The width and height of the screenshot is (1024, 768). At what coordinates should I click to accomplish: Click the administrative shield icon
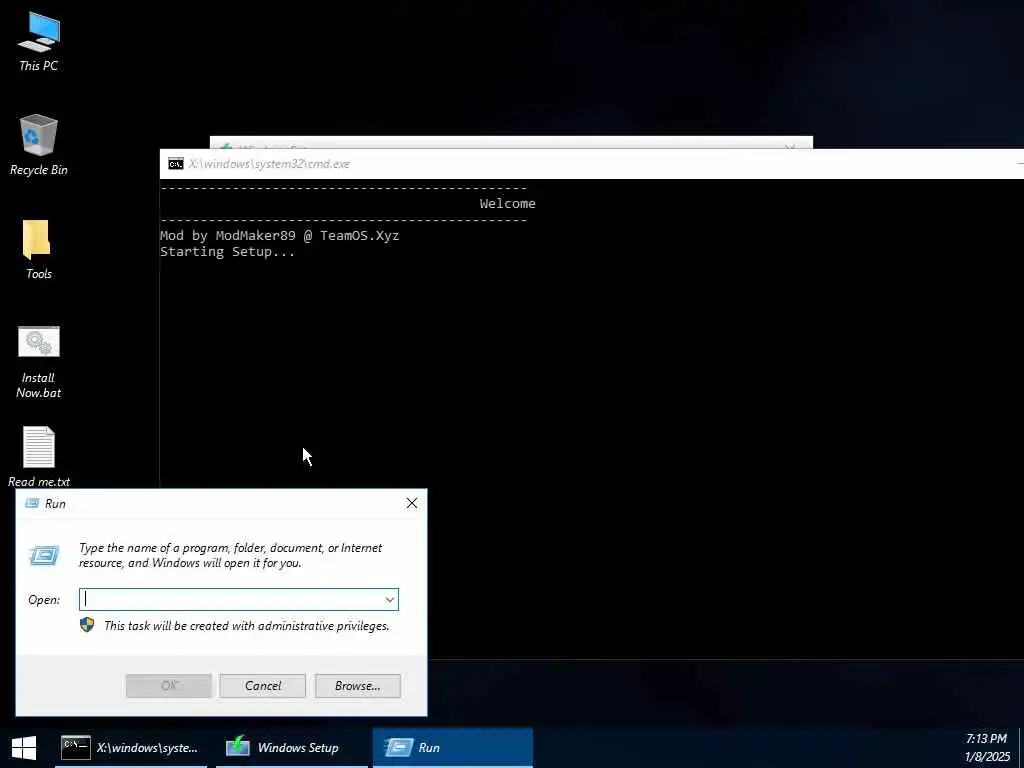(87, 625)
